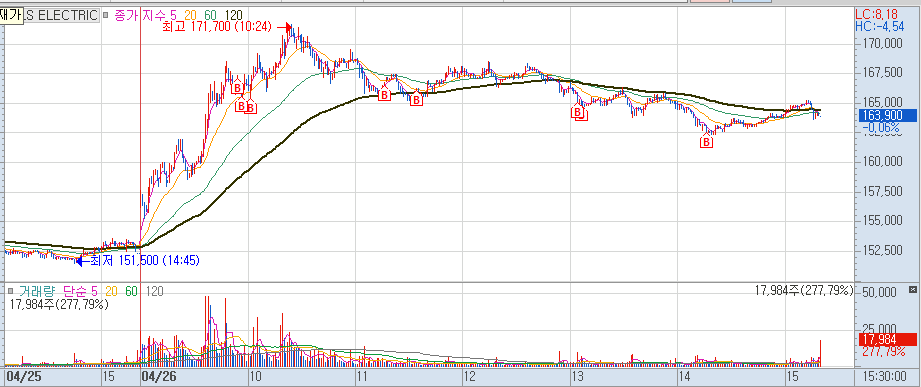Click the 165,000 price axis label
921x387 pixels.
(x=883, y=103)
